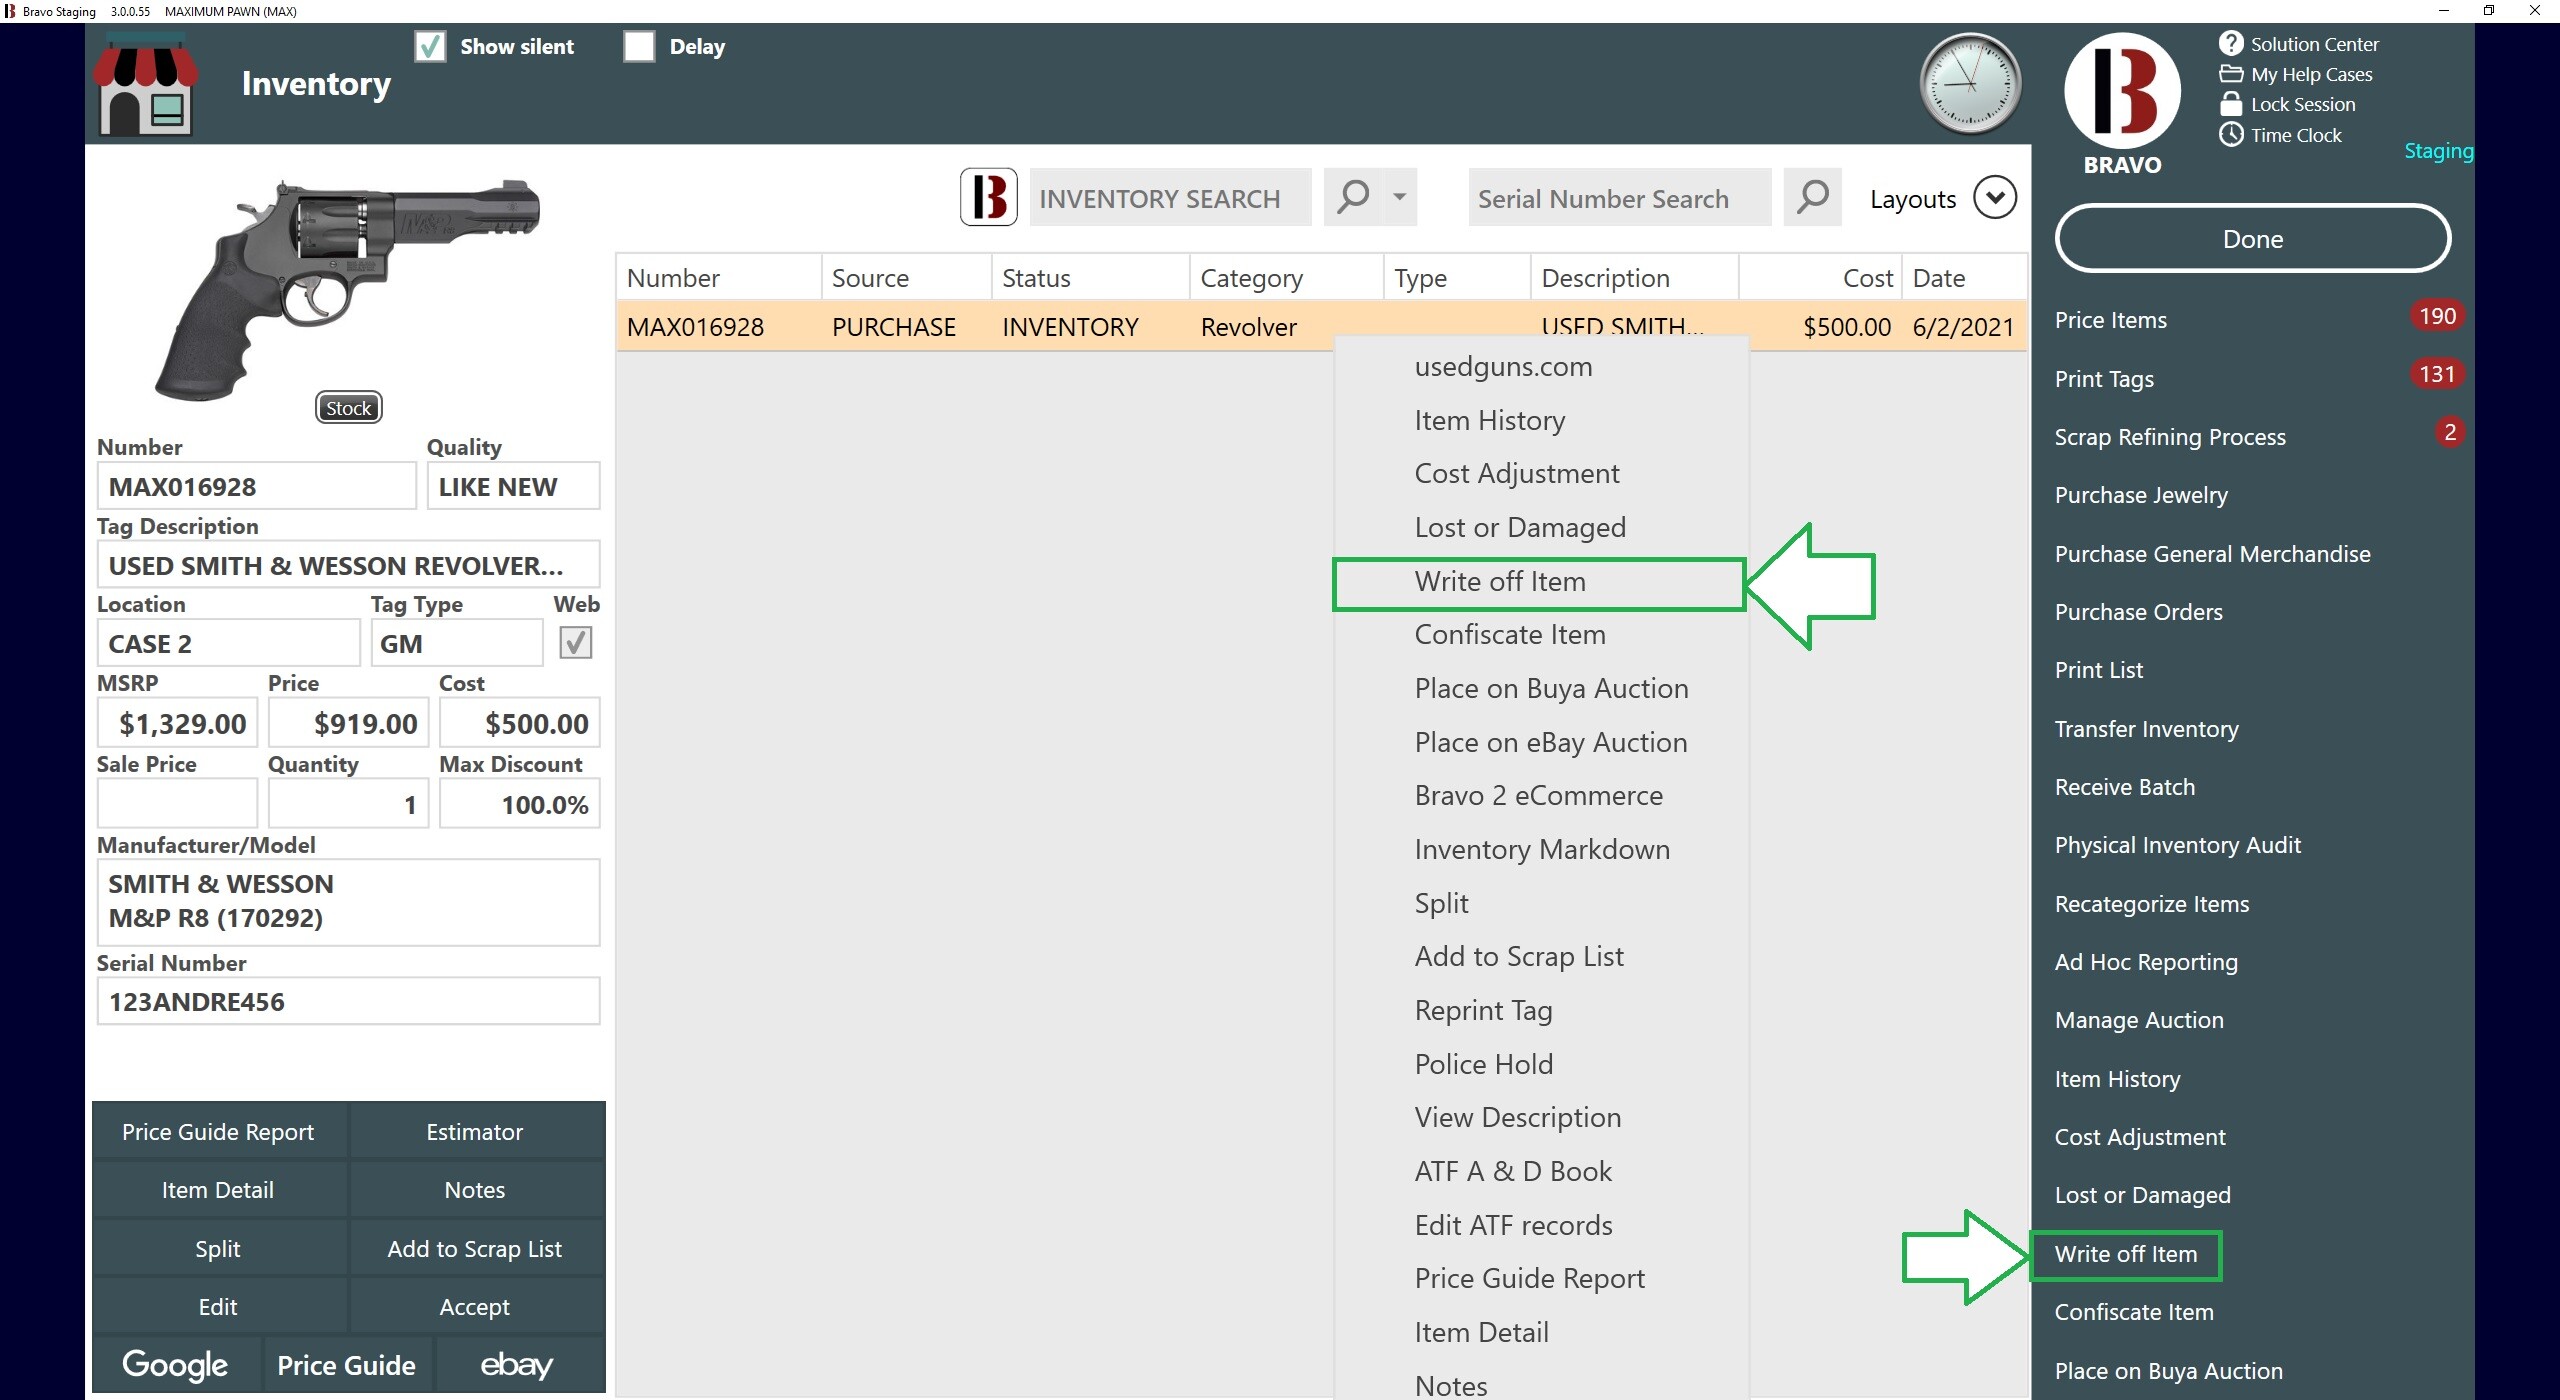2560x1400 pixels.
Task: Click the Stock label on gun image
Action: tap(349, 408)
